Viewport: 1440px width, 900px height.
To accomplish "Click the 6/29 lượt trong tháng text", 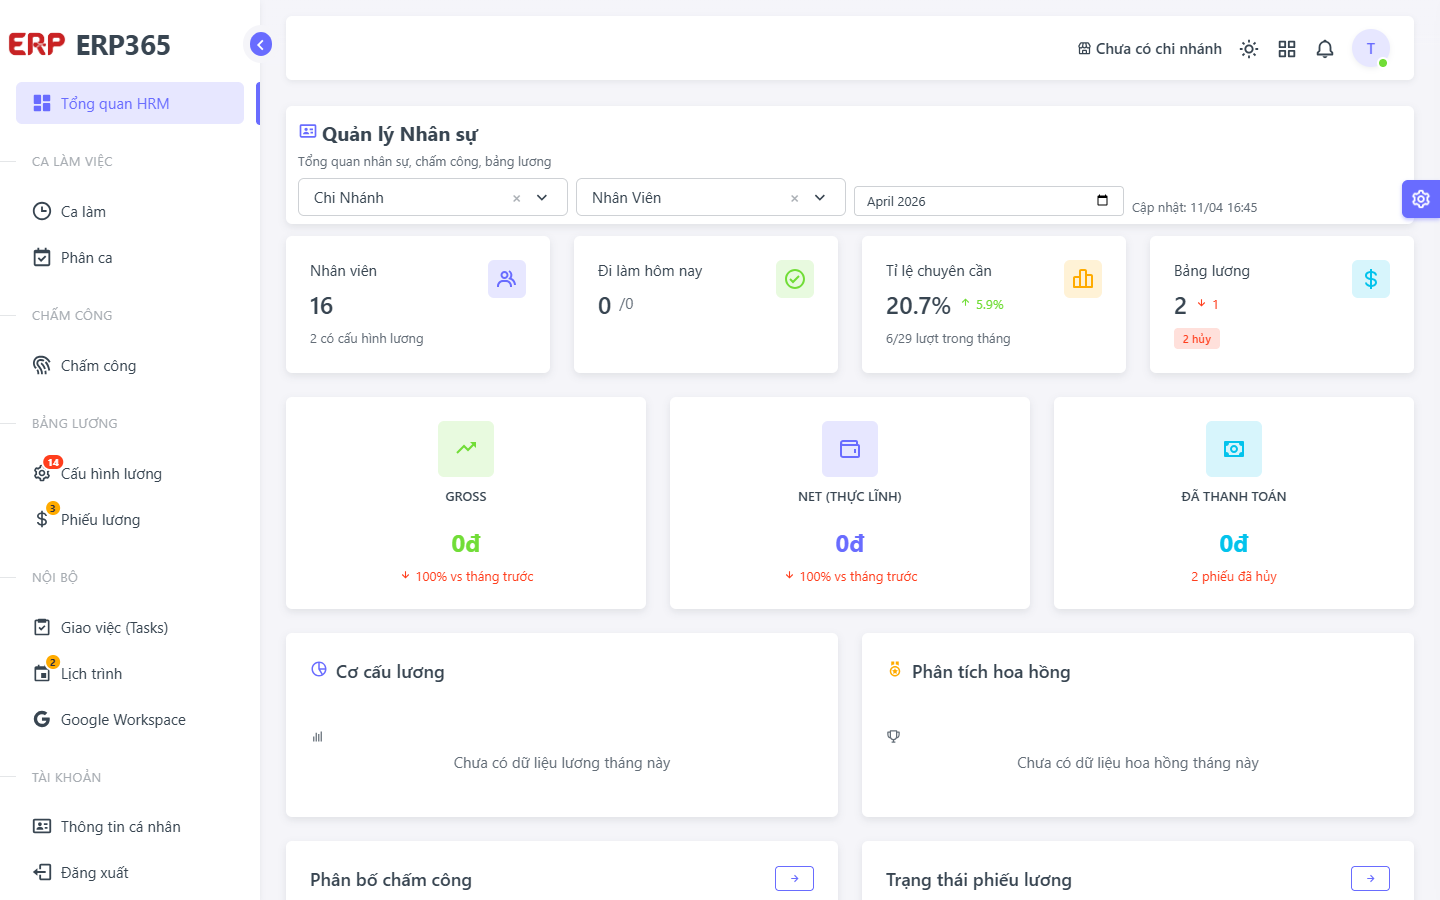I will [948, 338].
